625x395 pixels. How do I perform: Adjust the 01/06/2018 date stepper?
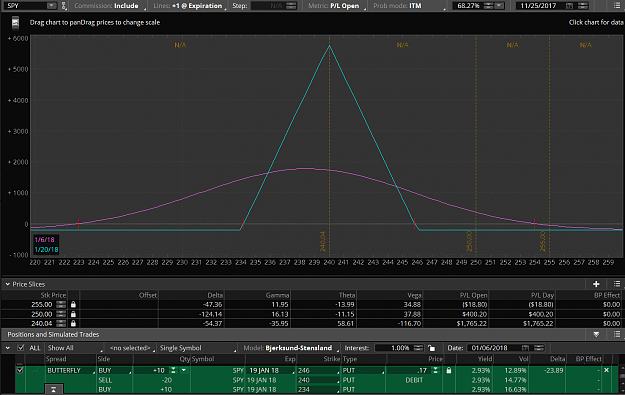click(x=539, y=348)
